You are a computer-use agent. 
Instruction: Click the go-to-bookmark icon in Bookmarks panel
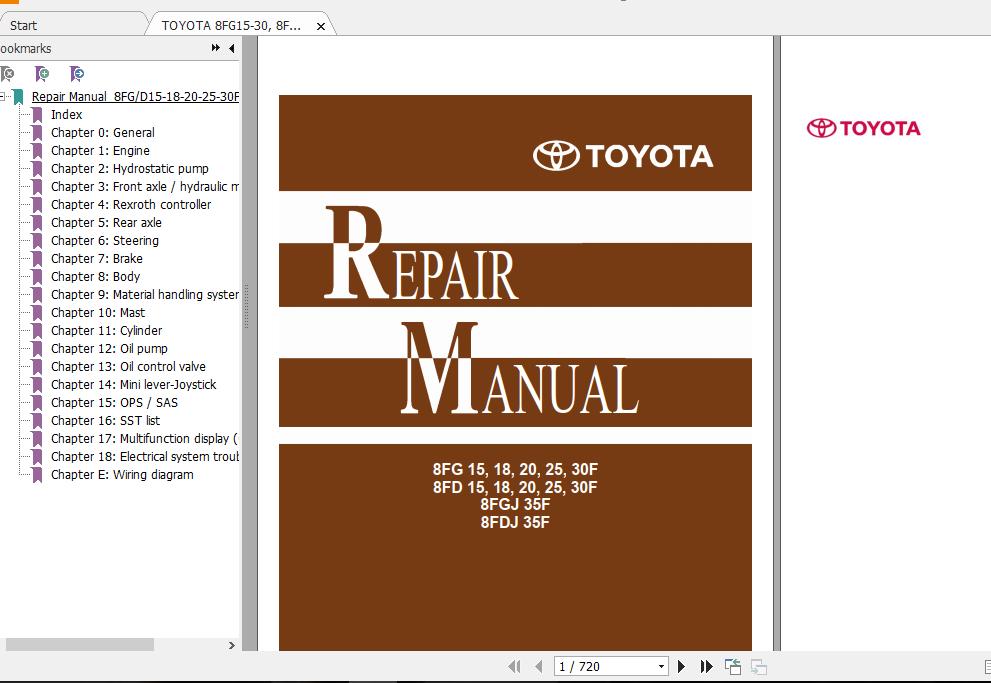(76, 74)
